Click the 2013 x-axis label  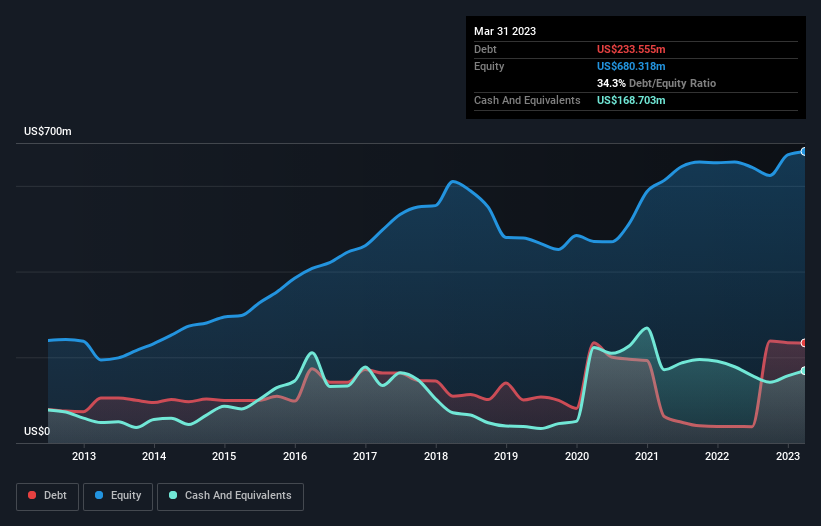[84, 456]
